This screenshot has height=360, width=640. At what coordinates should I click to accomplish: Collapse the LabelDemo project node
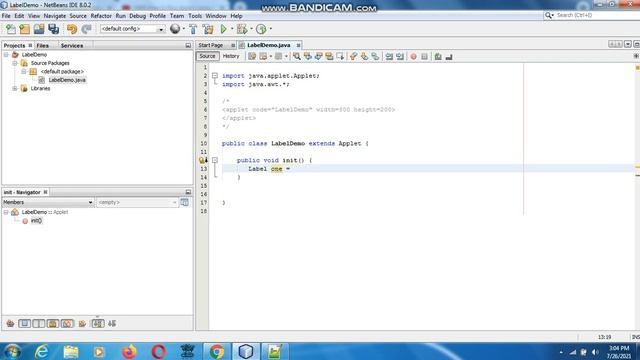coord(6,55)
